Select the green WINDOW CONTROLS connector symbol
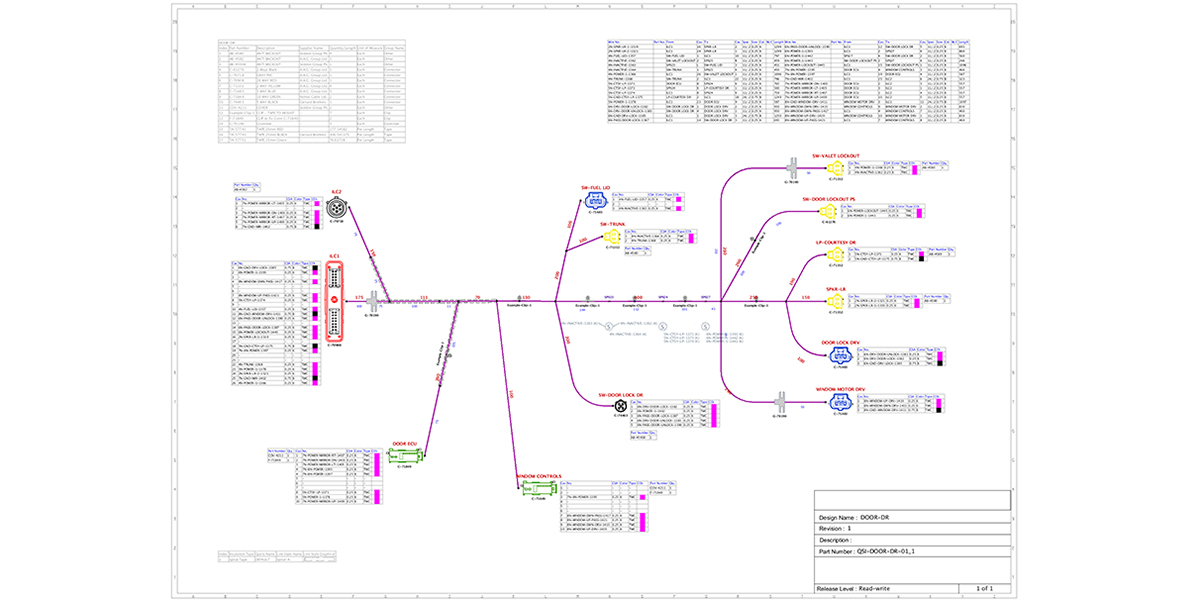The height and width of the screenshot is (600, 1200). click(537, 489)
